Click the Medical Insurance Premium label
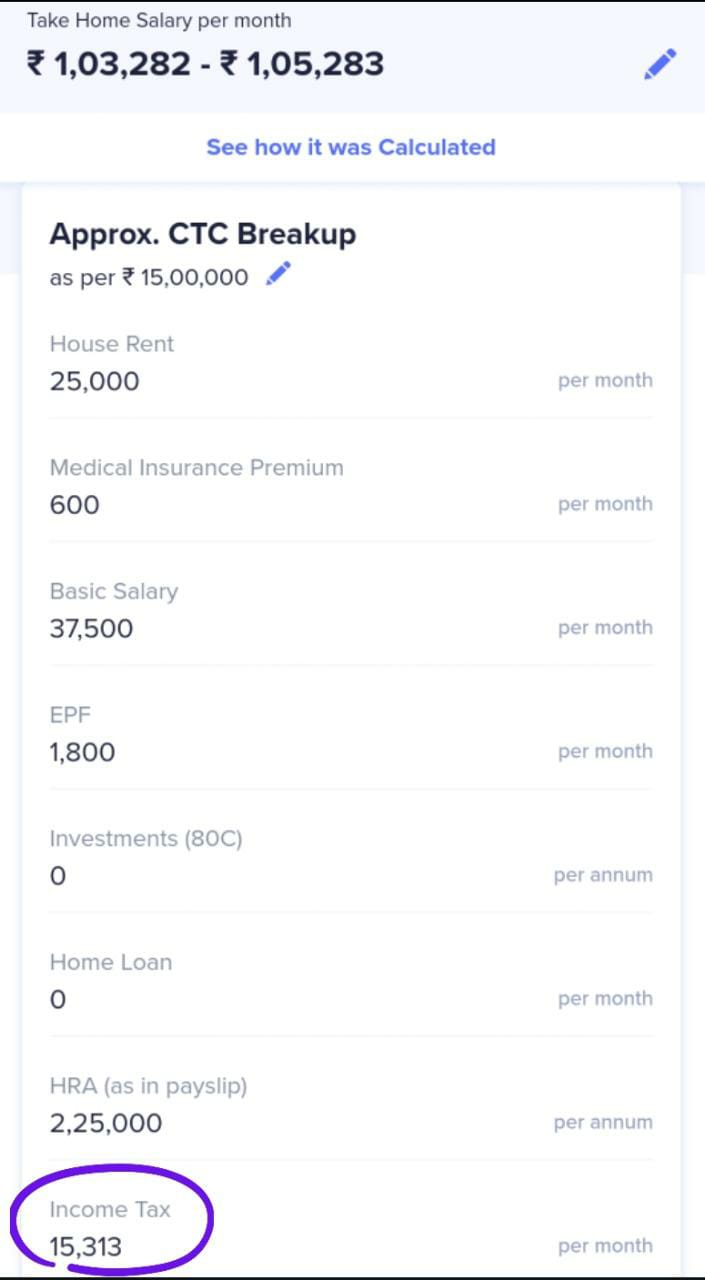 coord(196,468)
